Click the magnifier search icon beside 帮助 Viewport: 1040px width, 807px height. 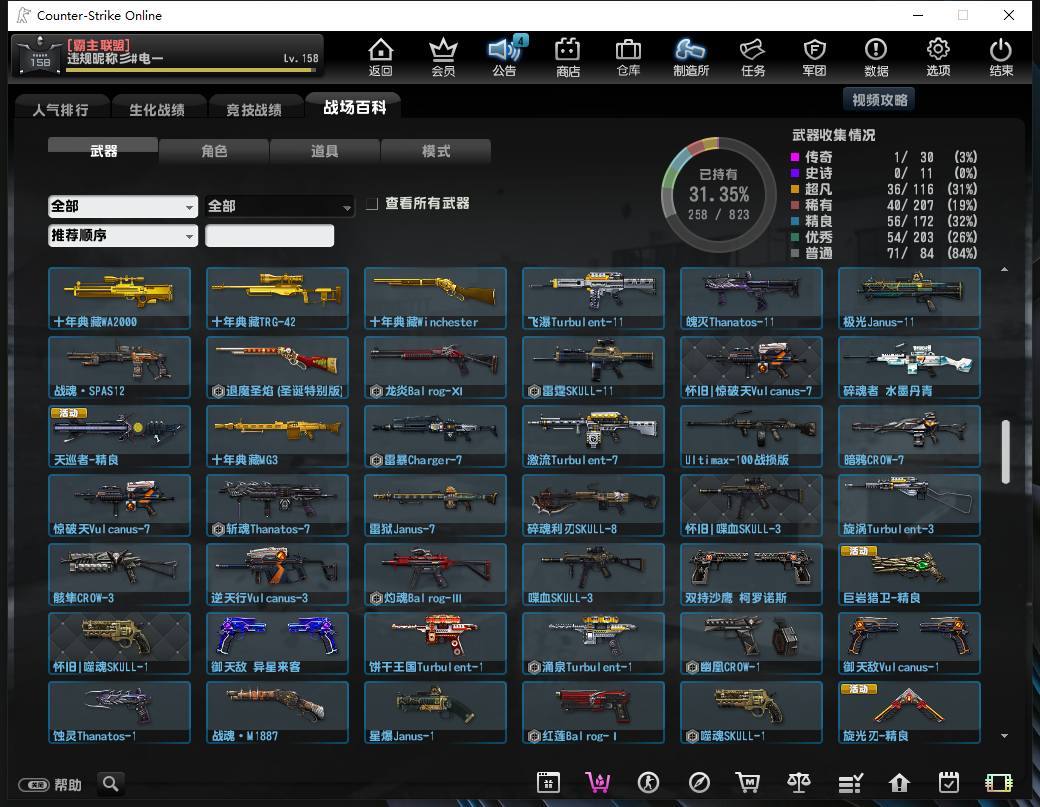click(111, 784)
